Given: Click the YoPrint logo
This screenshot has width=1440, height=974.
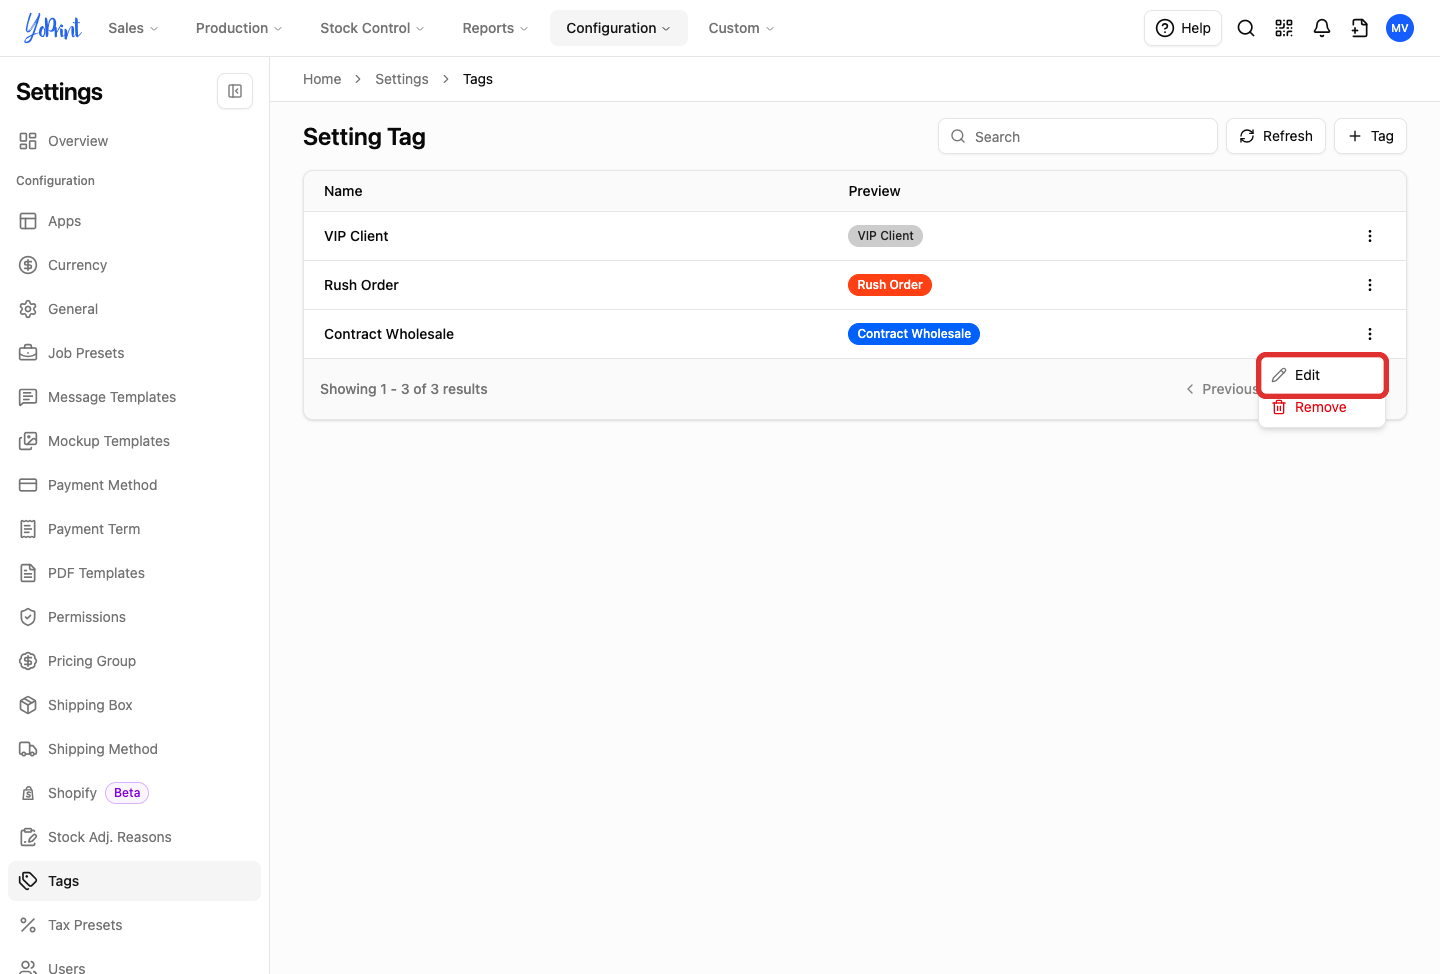Looking at the screenshot, I should point(53,28).
